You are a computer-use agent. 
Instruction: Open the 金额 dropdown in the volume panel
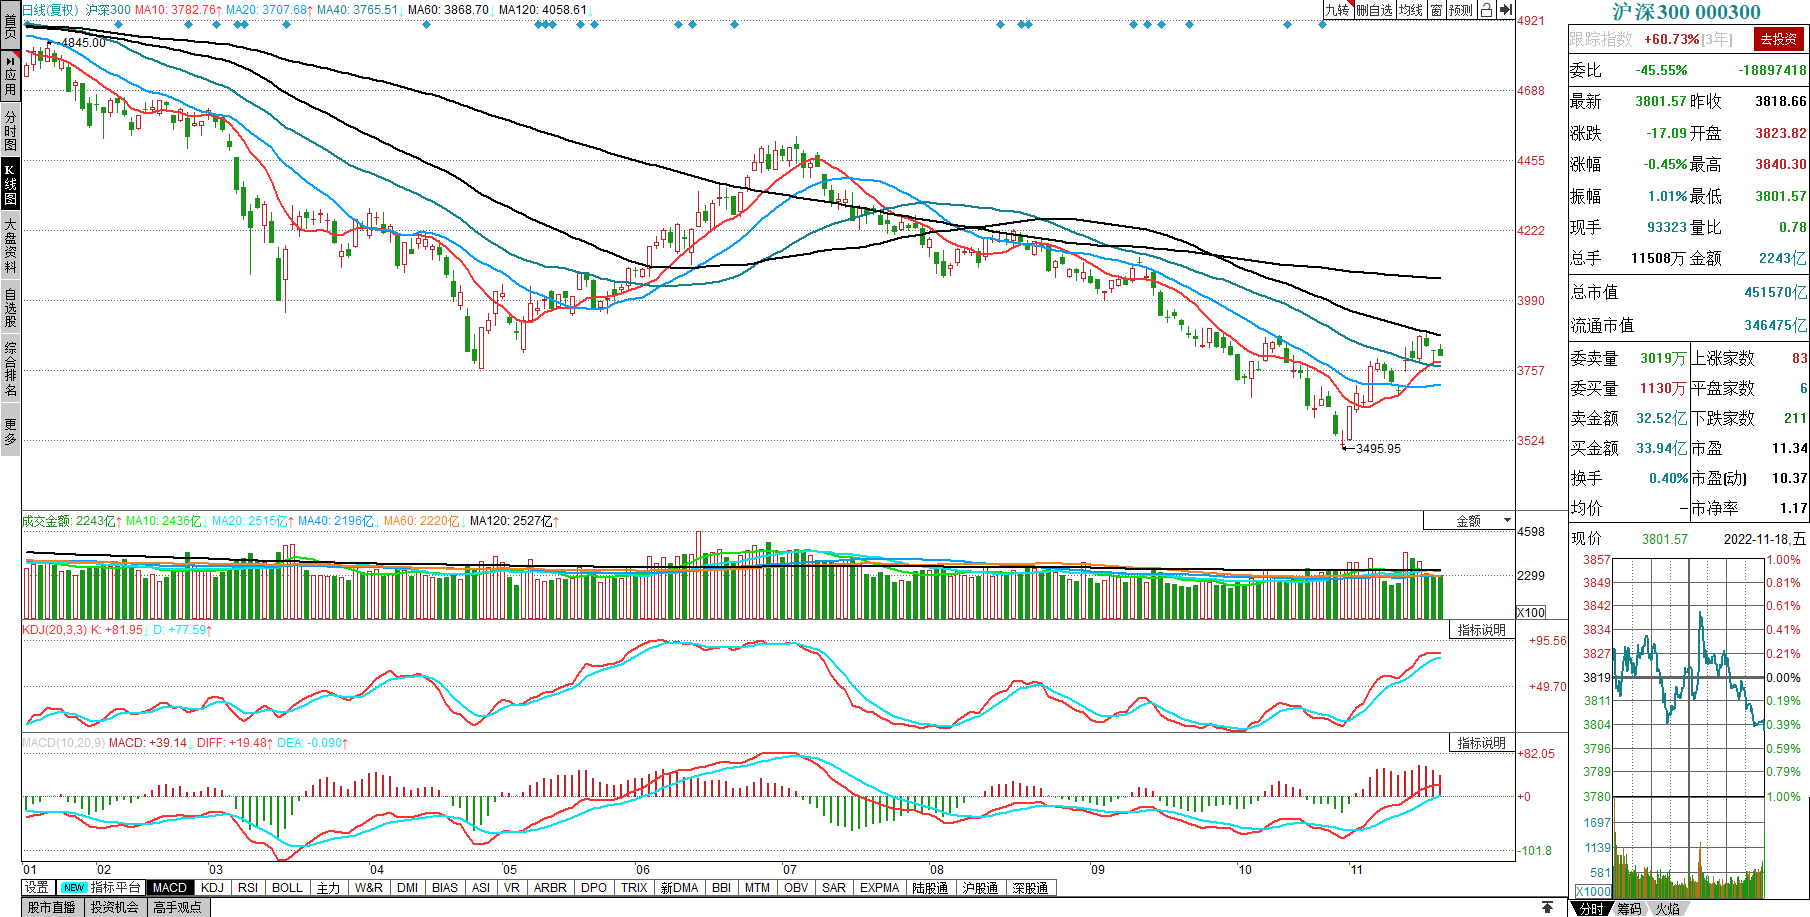(1469, 521)
